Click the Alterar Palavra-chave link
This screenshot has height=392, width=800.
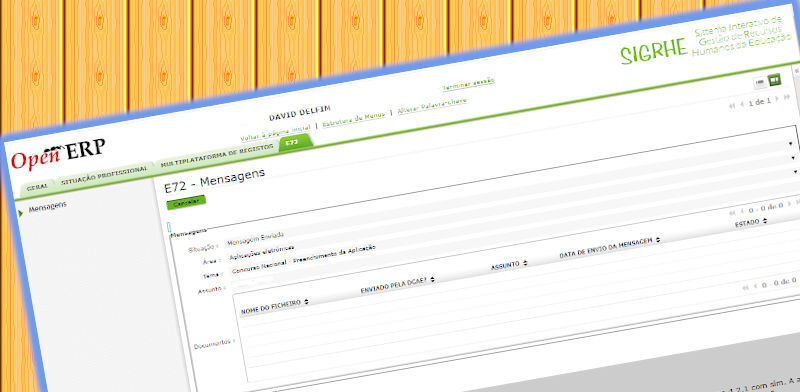tap(432, 106)
